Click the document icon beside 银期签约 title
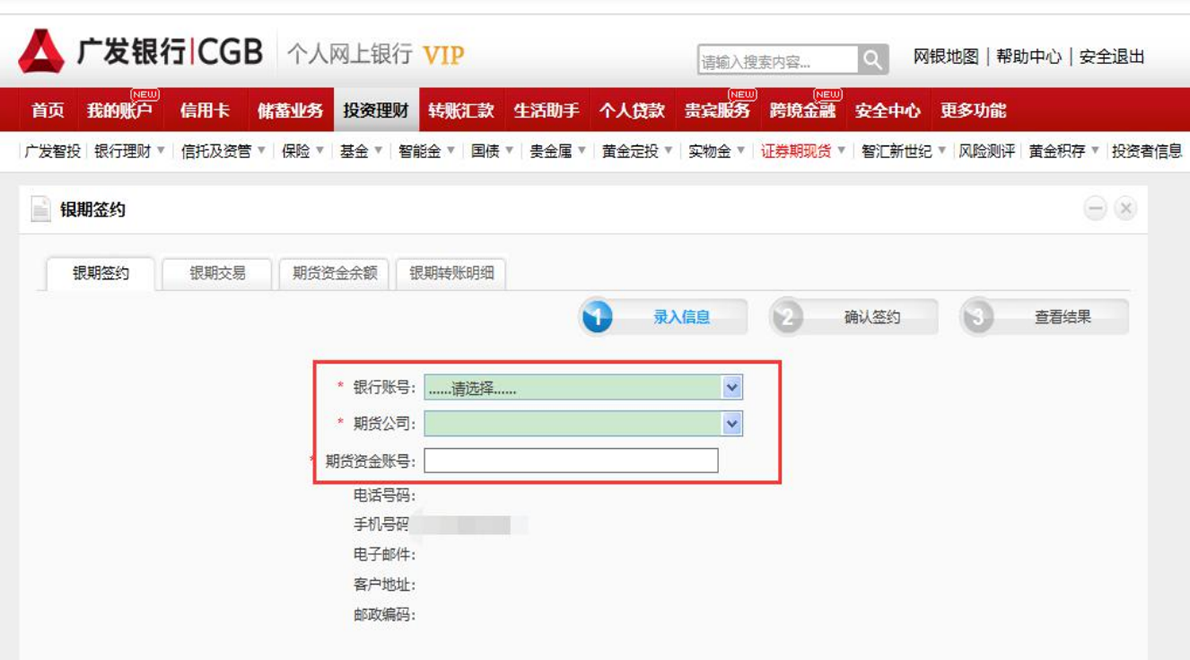The width and height of the screenshot is (1190, 660). (40, 209)
